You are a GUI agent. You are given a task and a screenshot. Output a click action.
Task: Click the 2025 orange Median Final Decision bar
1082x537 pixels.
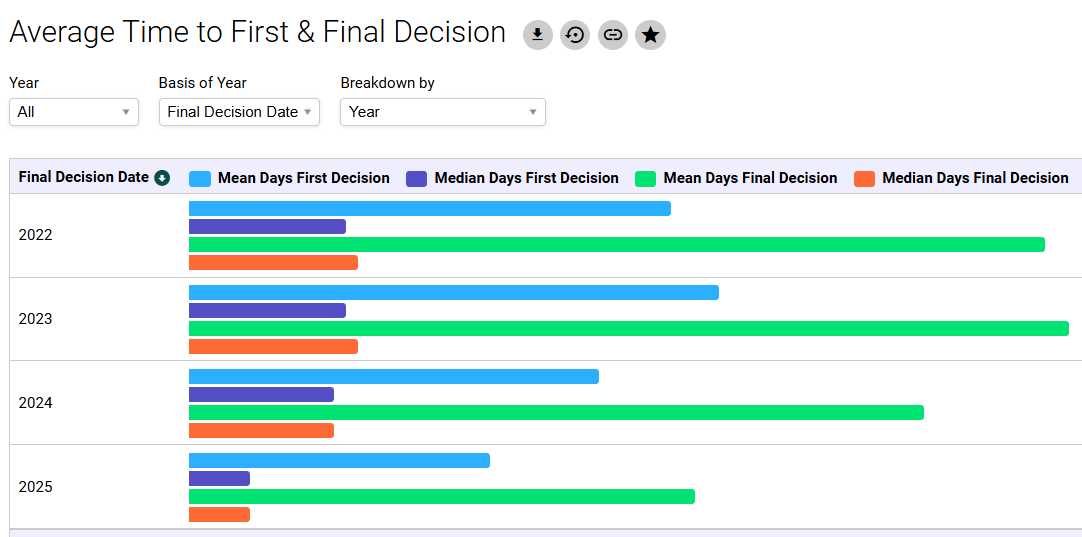click(219, 514)
